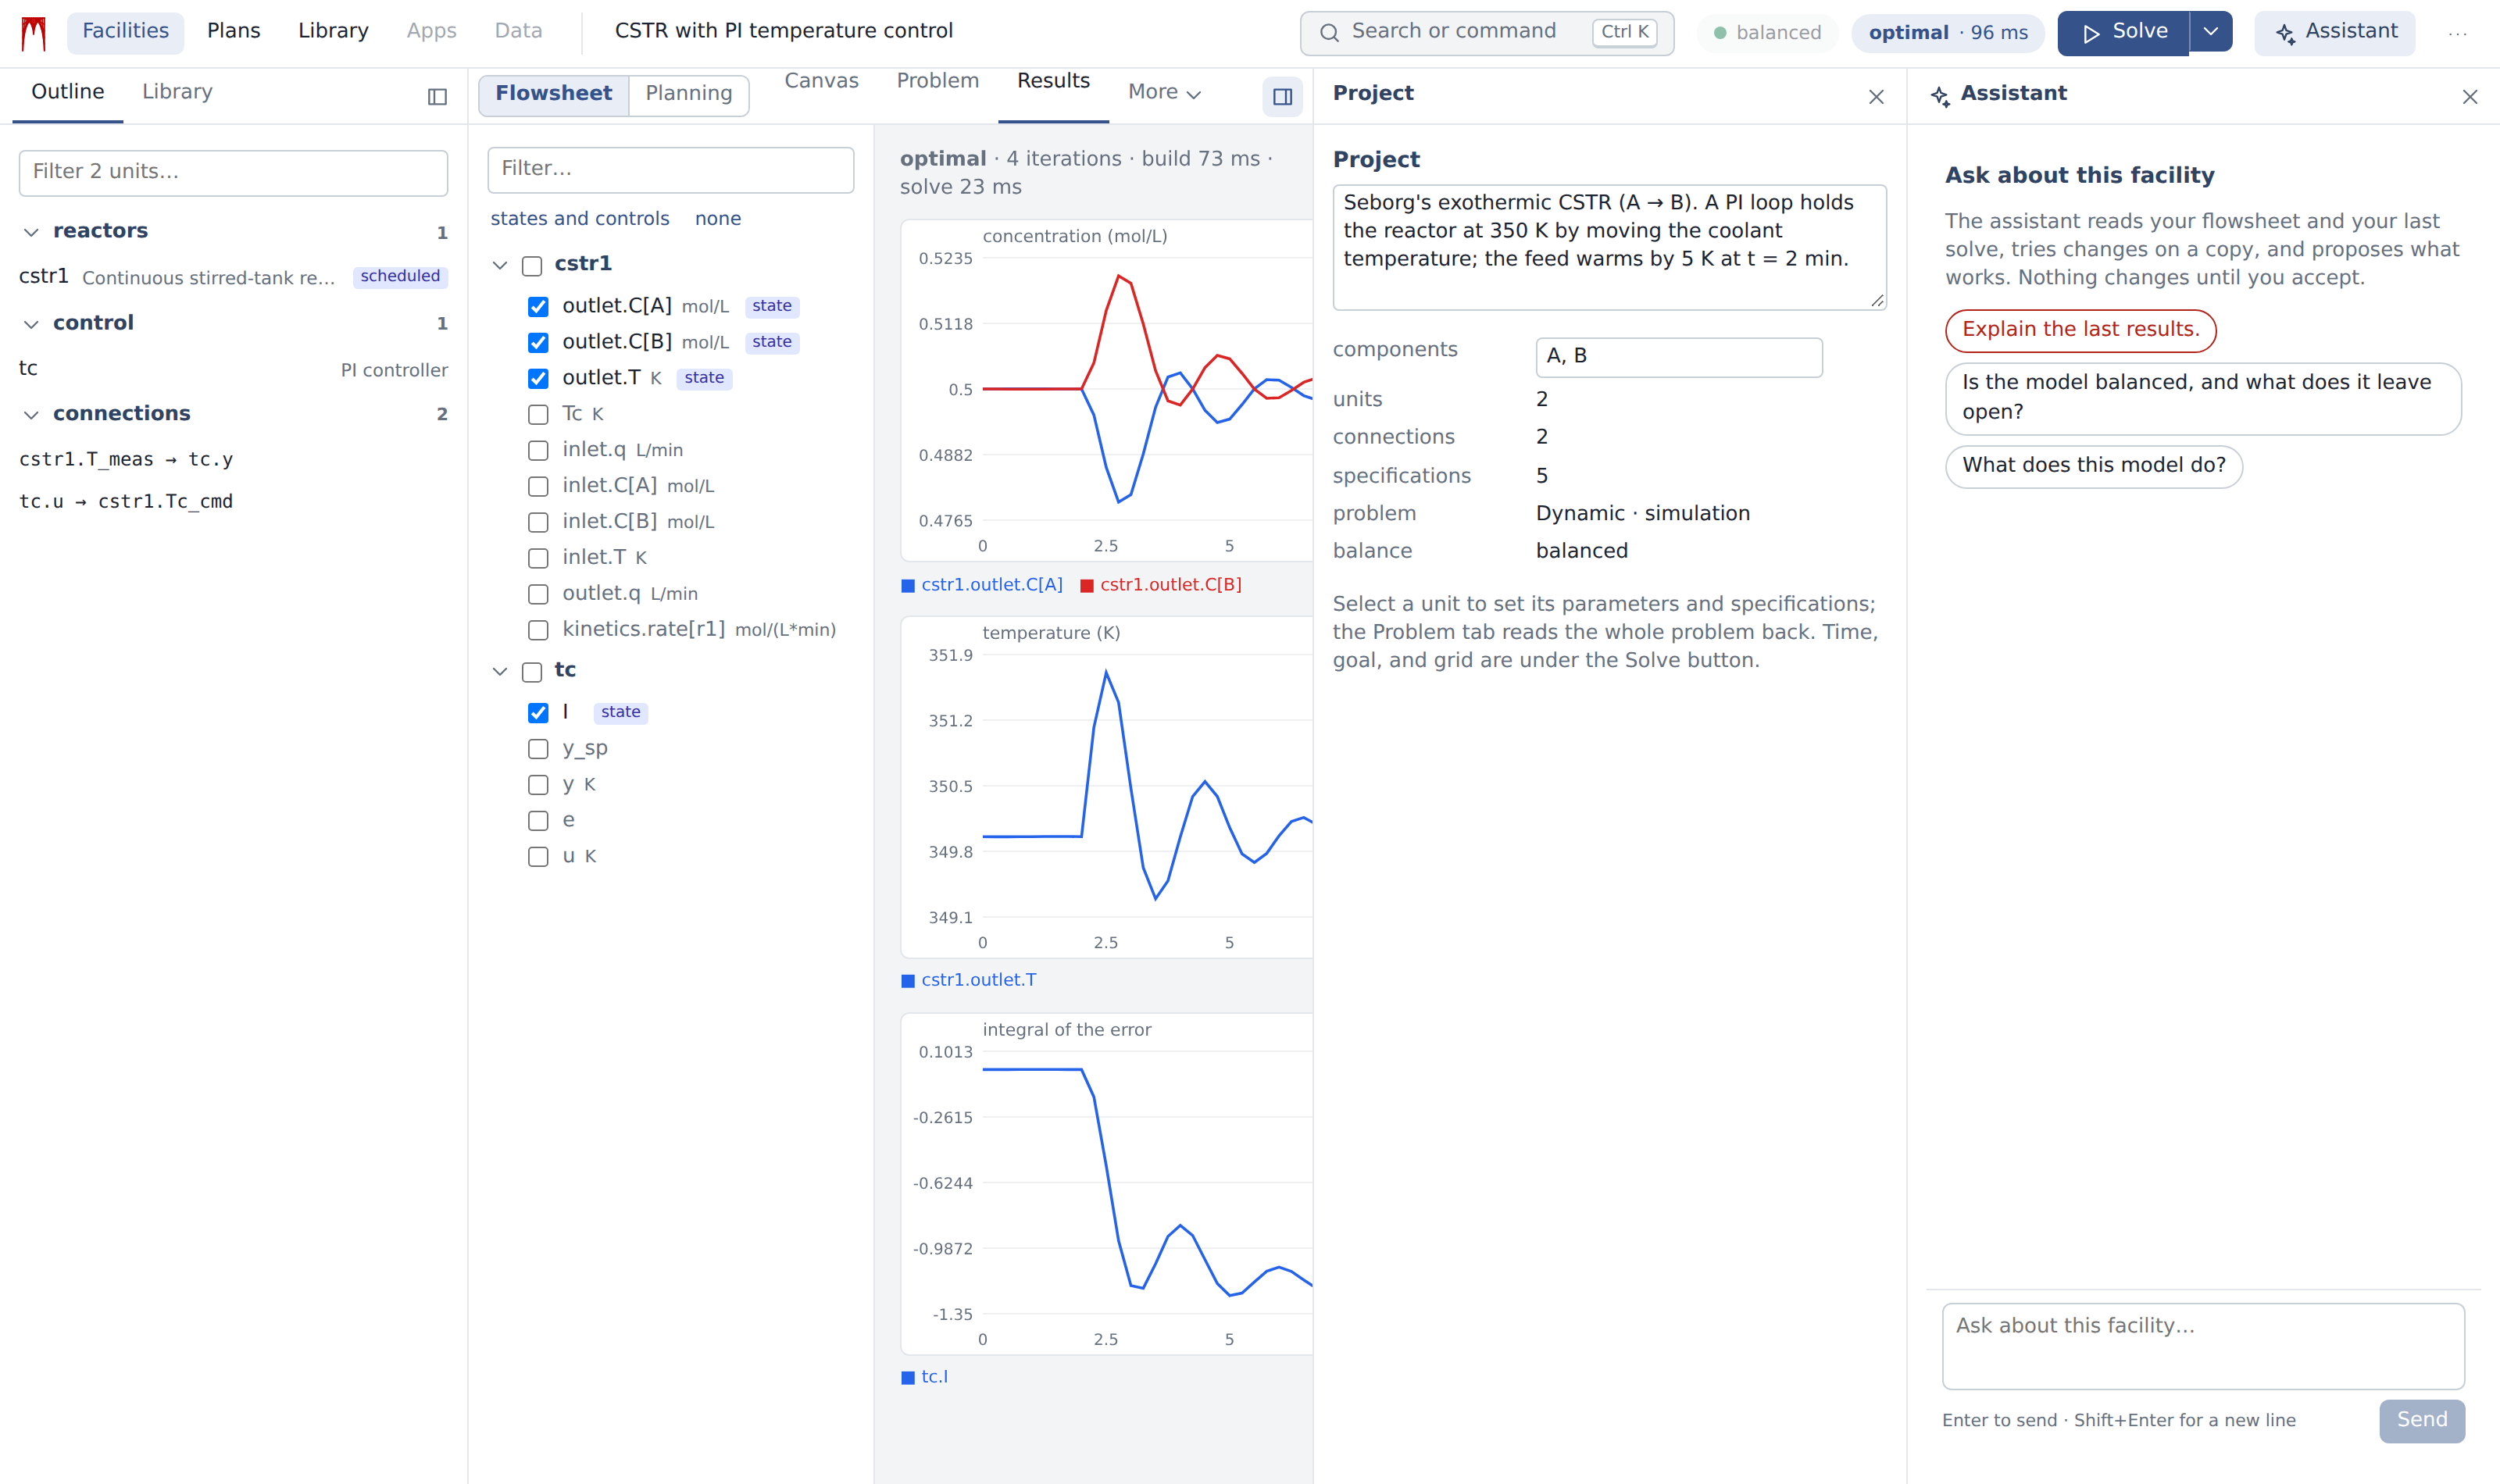The height and width of the screenshot is (1484, 2500).
Task: Focus the 'Ask about this facility' input
Action: coord(2203,1345)
